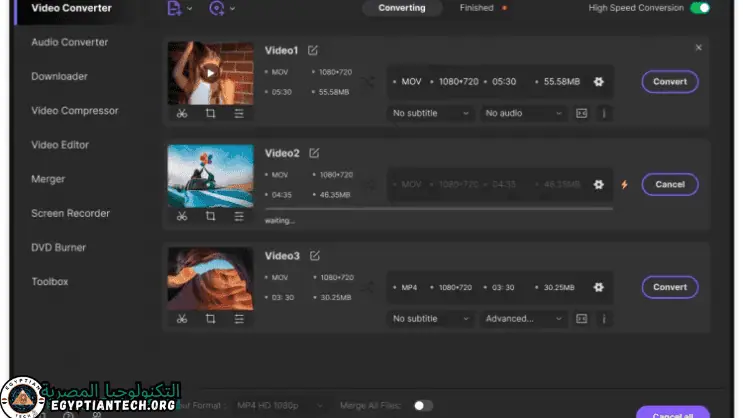Open the No audio dropdown for Video1
This screenshot has width=743, height=418.
pyautogui.click(x=524, y=113)
